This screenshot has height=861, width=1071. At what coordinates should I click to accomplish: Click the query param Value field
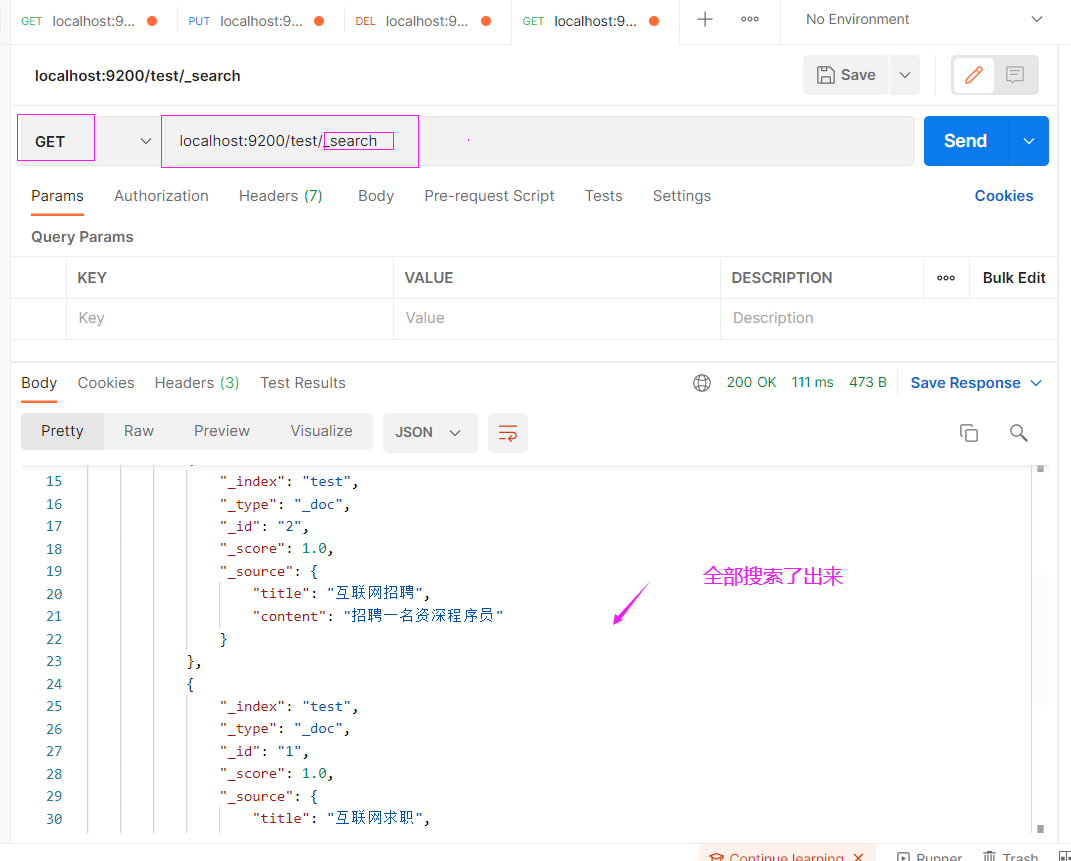point(557,318)
